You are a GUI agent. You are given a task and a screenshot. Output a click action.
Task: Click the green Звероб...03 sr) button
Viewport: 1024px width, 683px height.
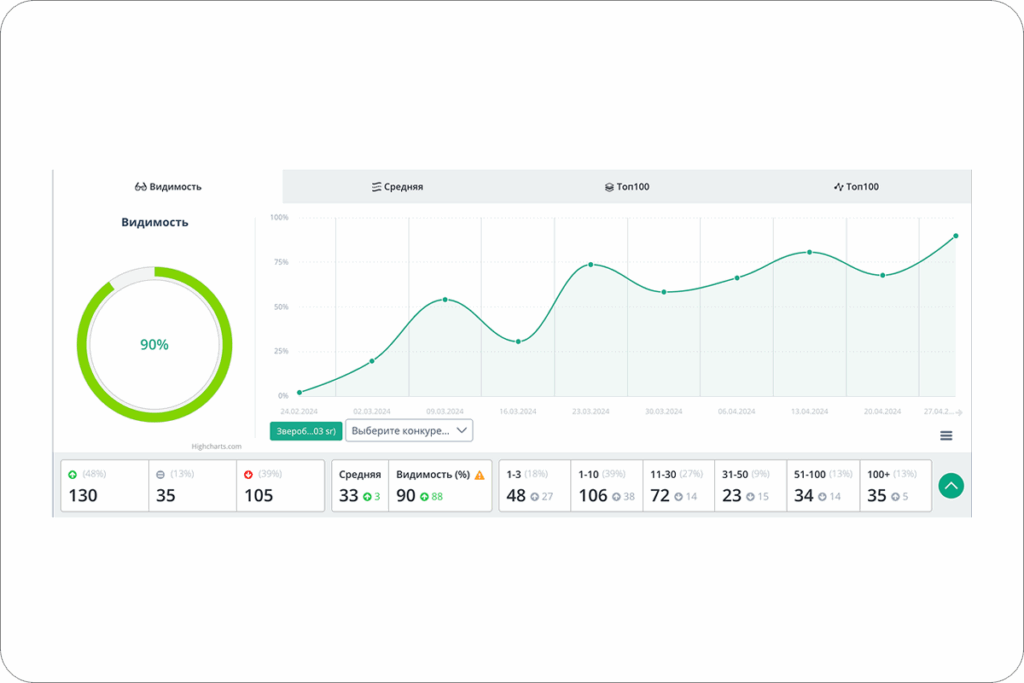click(x=306, y=431)
